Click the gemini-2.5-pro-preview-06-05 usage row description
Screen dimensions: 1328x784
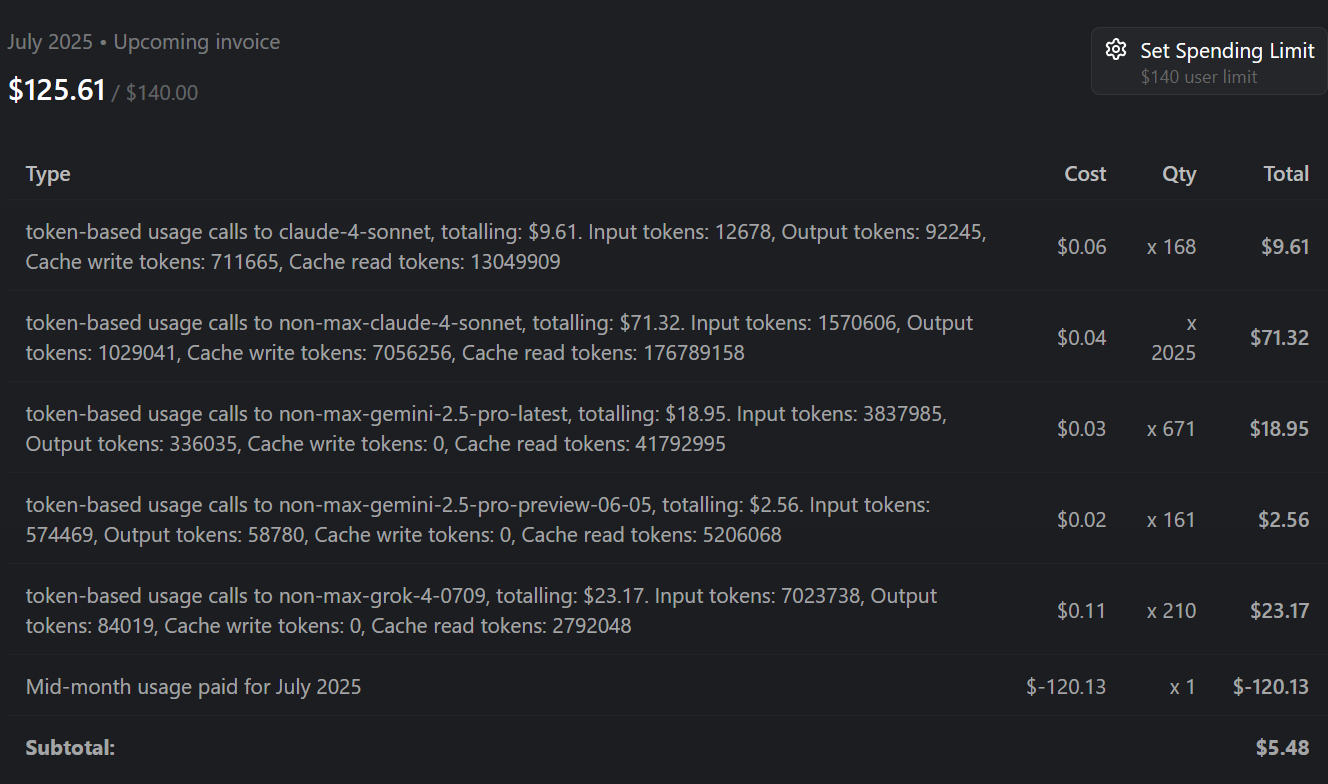(478, 520)
